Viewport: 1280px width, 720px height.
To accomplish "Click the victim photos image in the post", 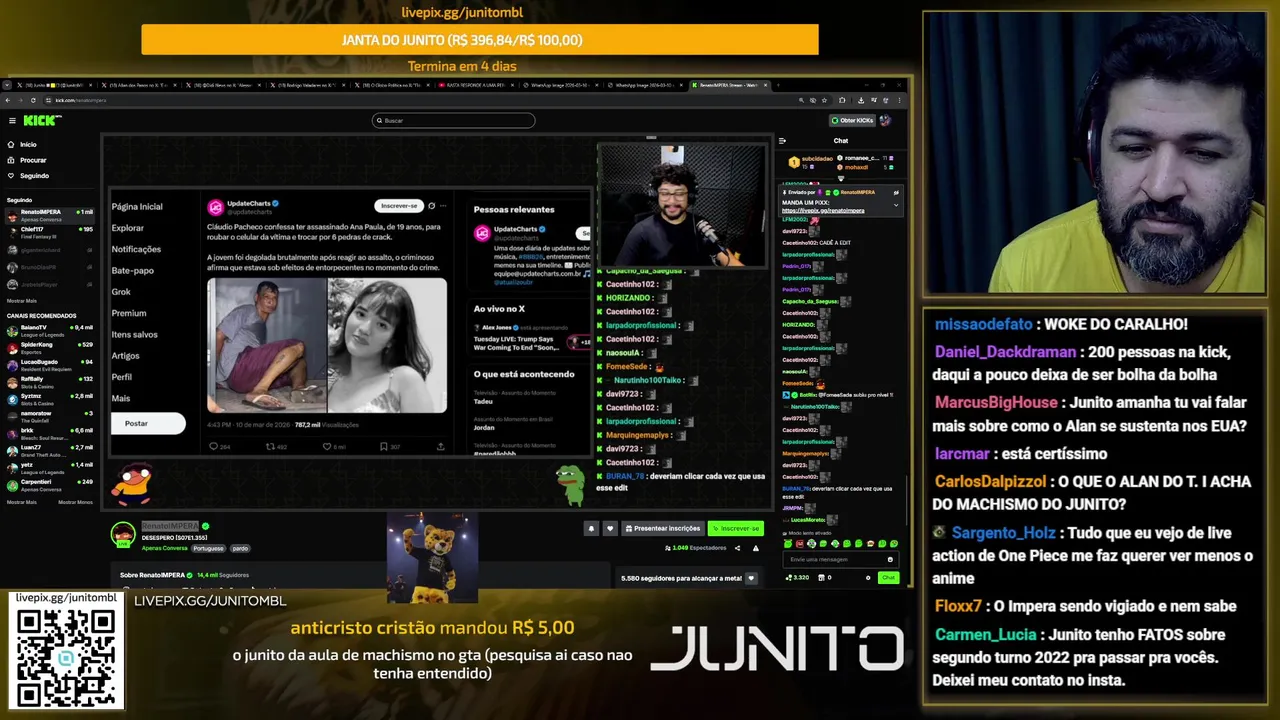I will point(327,345).
